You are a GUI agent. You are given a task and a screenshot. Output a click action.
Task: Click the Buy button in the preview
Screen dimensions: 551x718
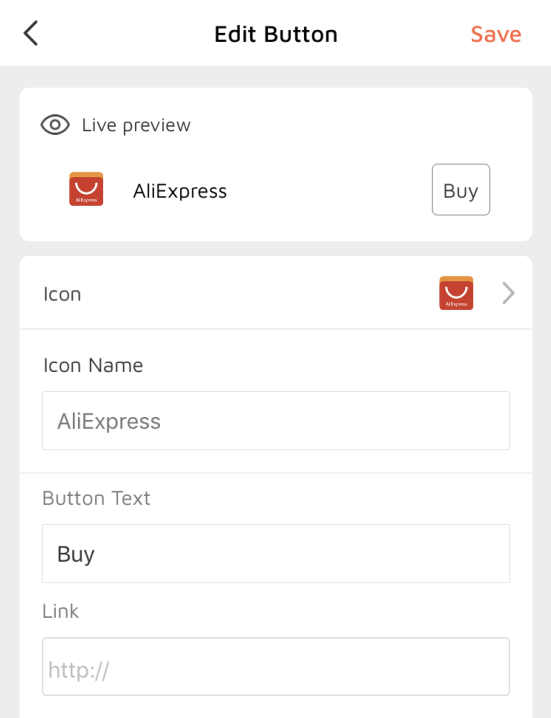(461, 190)
